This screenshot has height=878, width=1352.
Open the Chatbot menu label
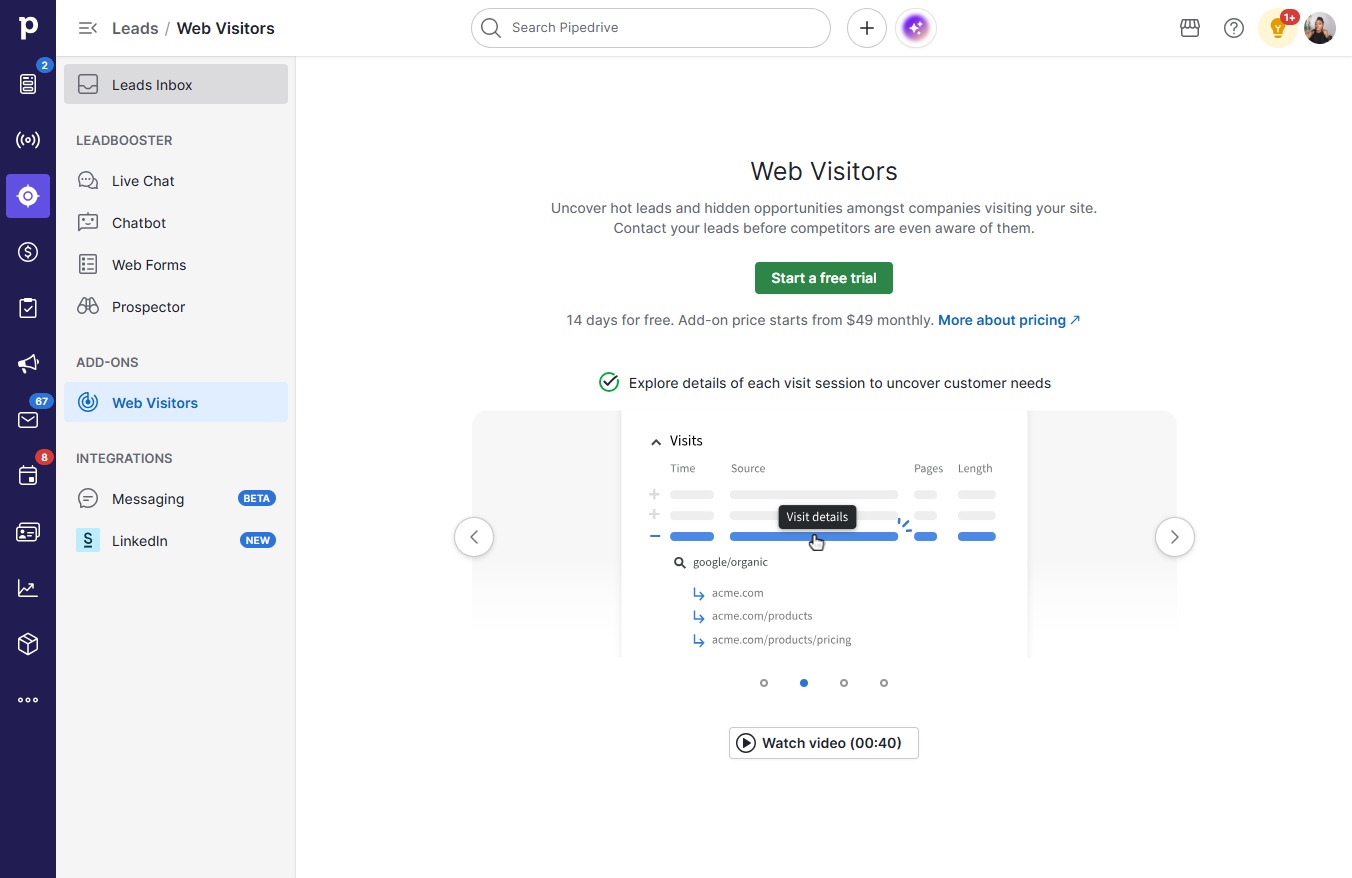[139, 223]
